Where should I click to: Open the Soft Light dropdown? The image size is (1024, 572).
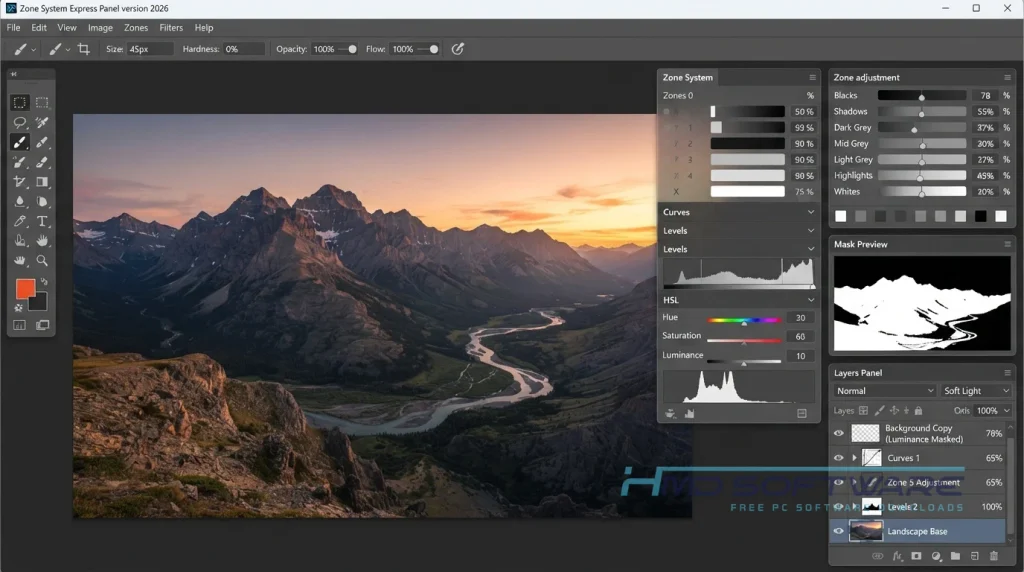click(976, 390)
